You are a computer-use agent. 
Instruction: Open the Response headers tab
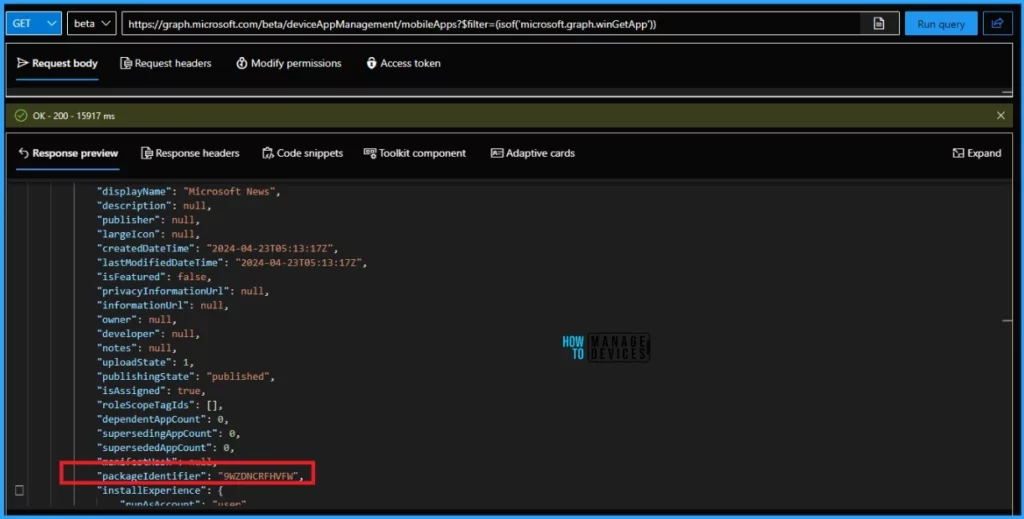click(190, 153)
